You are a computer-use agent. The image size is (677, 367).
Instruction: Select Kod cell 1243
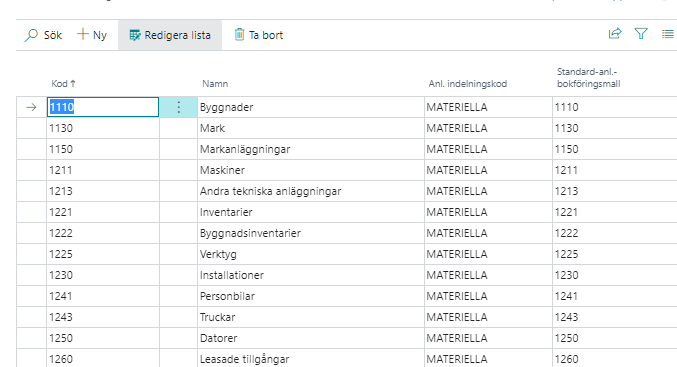click(103, 317)
